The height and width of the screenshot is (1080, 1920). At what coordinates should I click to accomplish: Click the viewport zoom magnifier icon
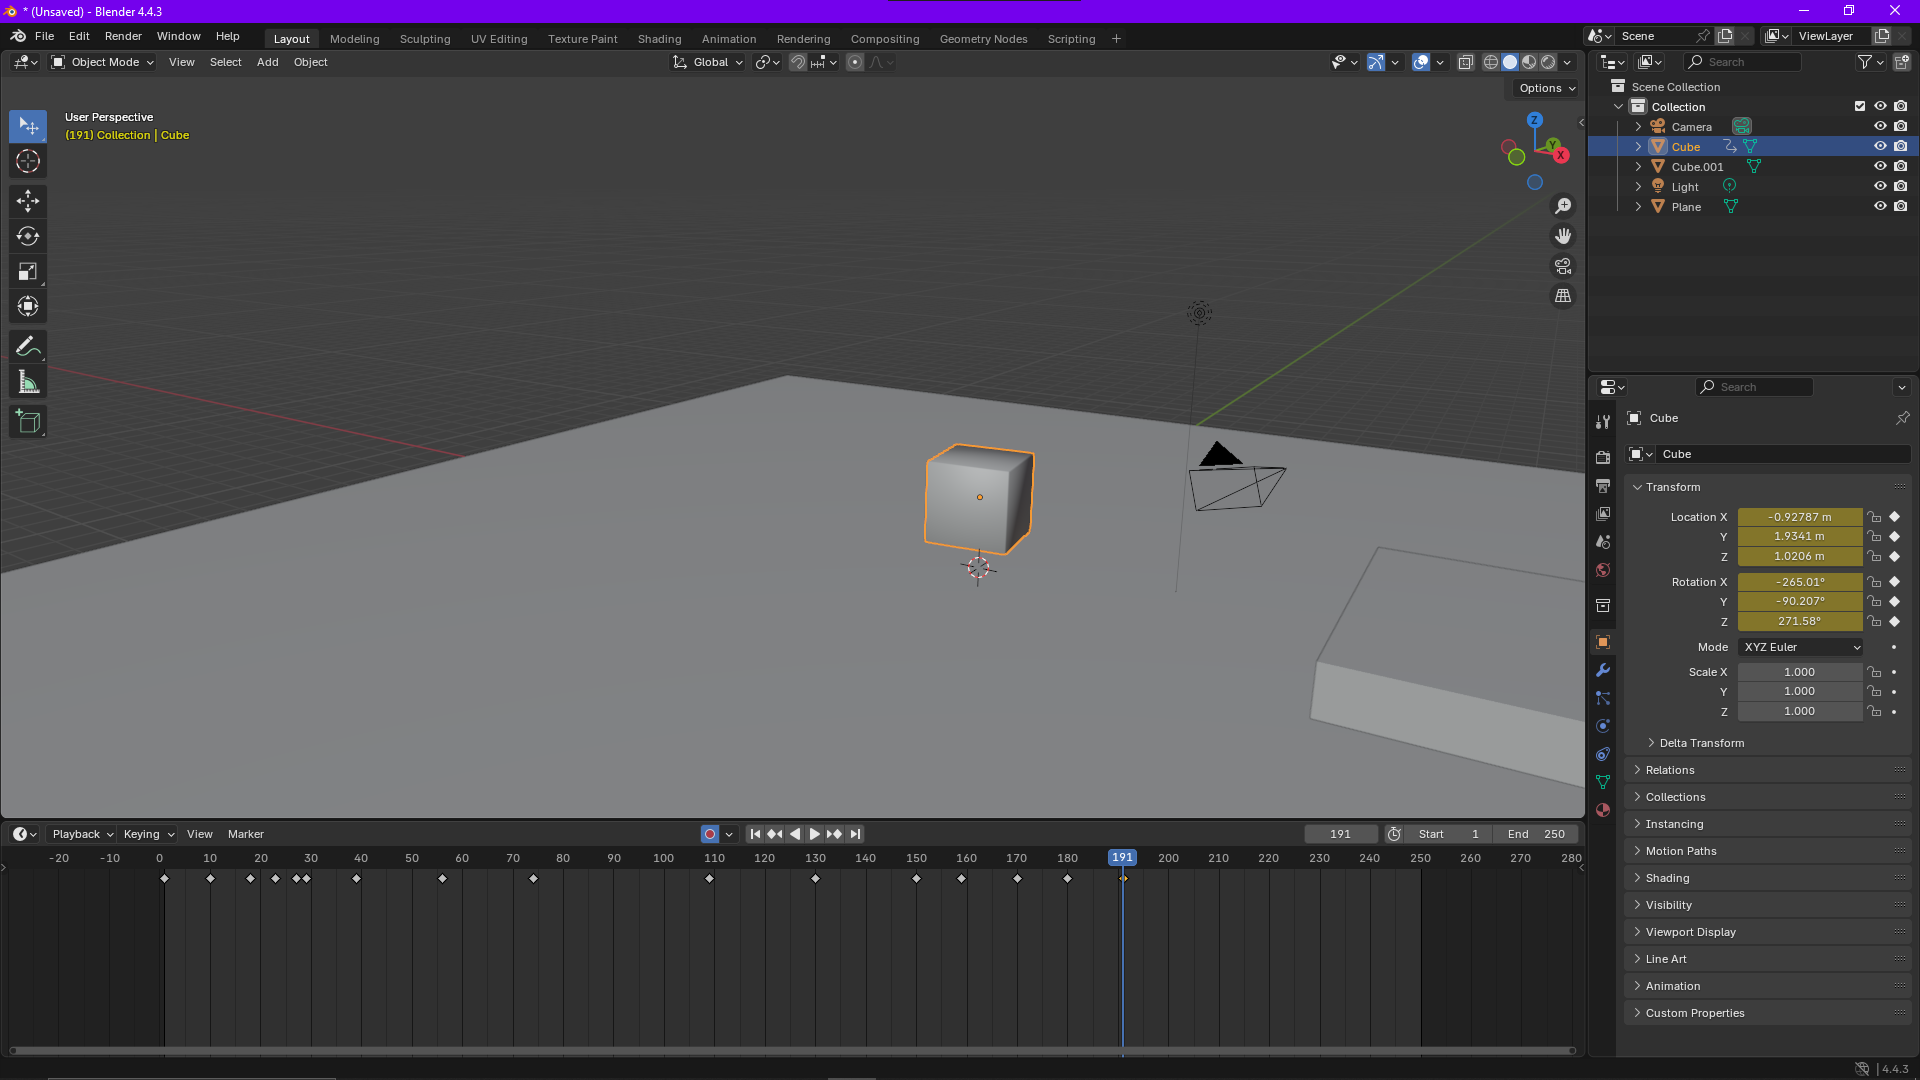[1563, 206]
